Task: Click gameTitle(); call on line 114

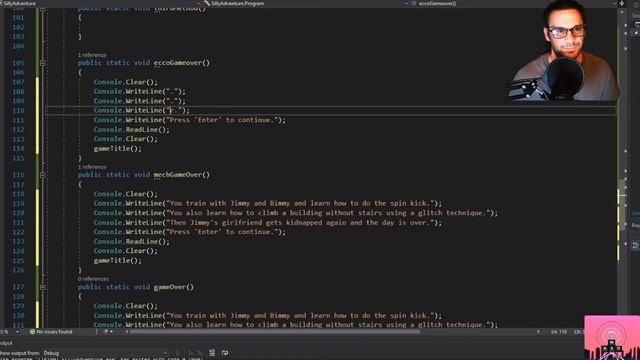Action: point(118,149)
